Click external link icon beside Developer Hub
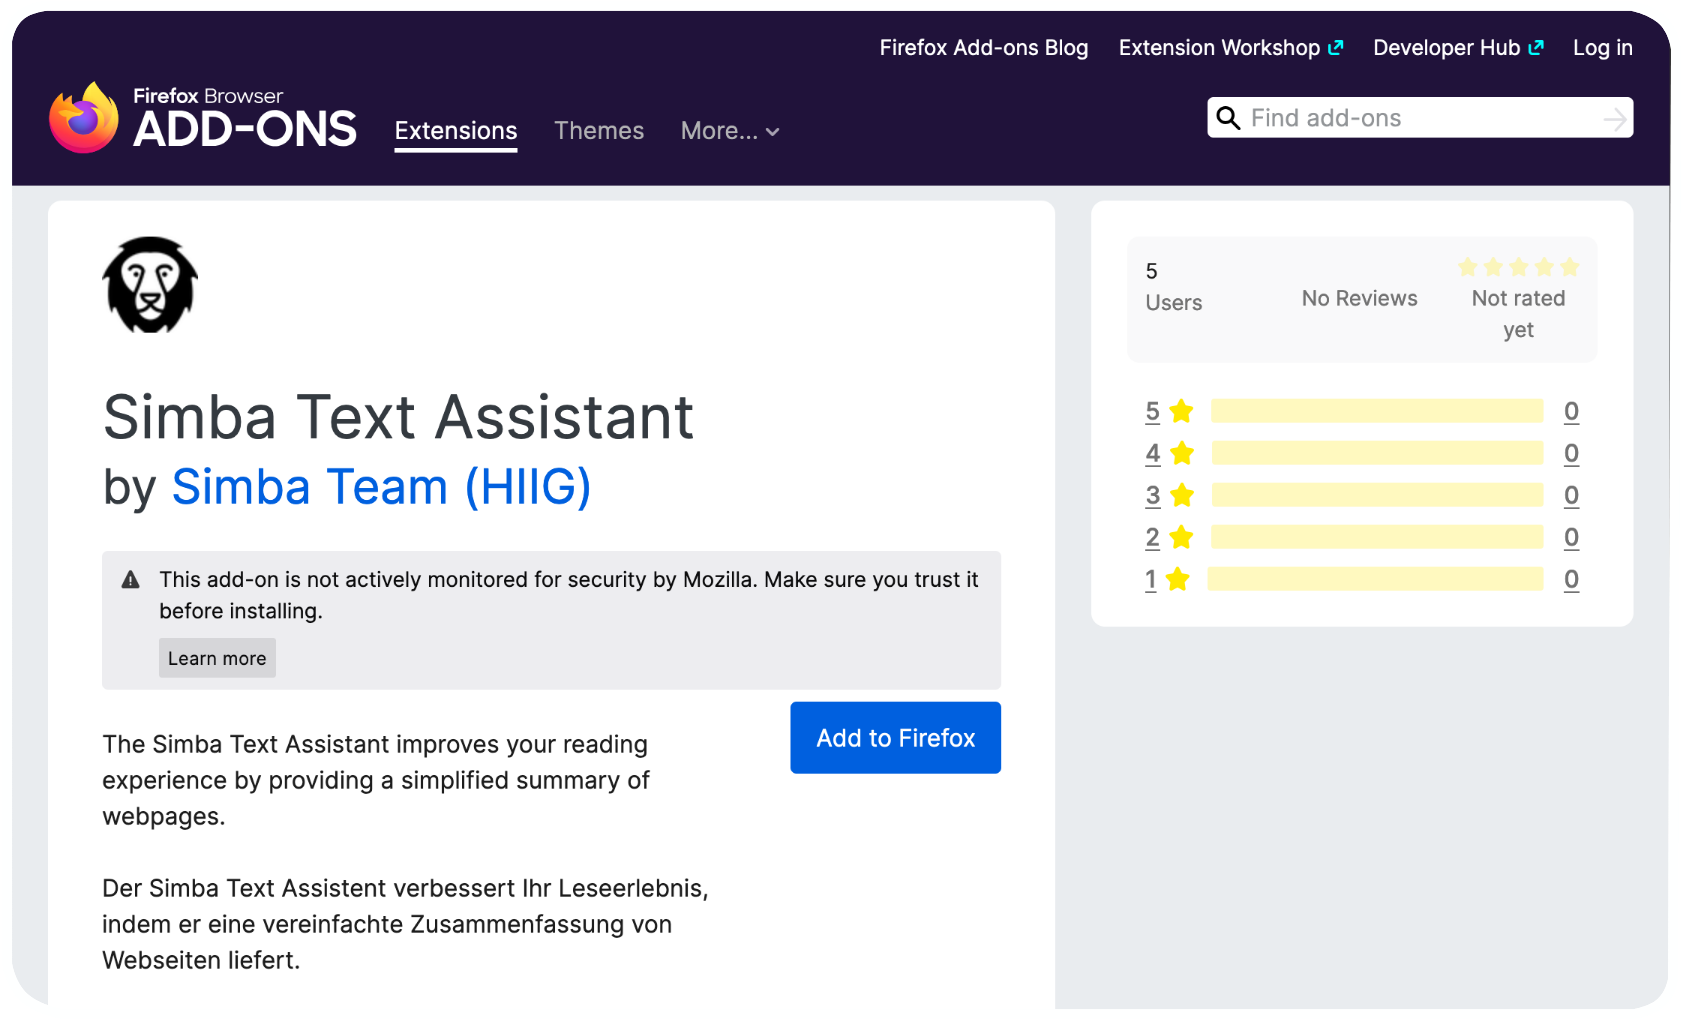 point(1536,47)
